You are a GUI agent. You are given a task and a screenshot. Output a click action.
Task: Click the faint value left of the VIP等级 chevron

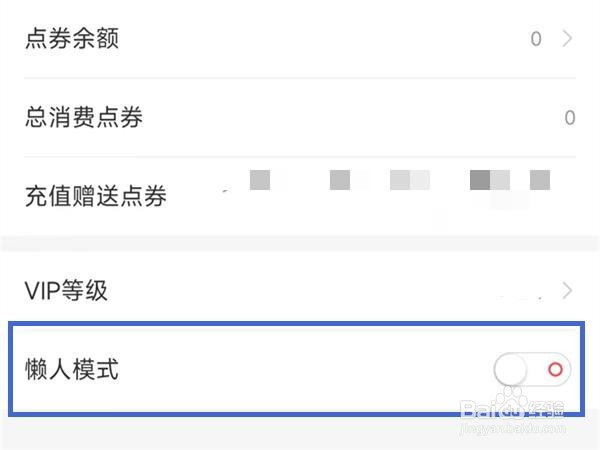(519, 297)
